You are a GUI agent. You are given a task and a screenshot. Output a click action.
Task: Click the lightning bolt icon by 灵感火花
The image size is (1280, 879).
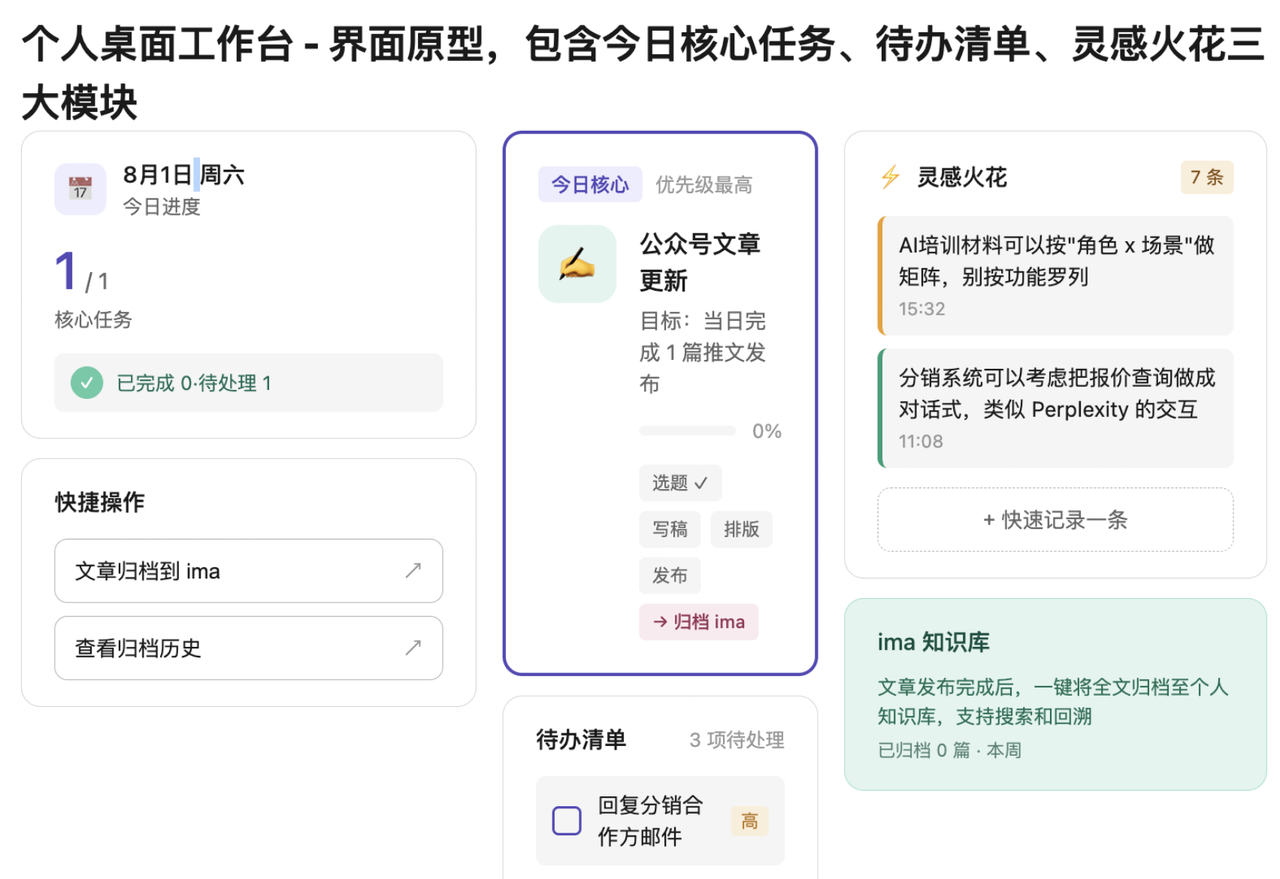(890, 178)
